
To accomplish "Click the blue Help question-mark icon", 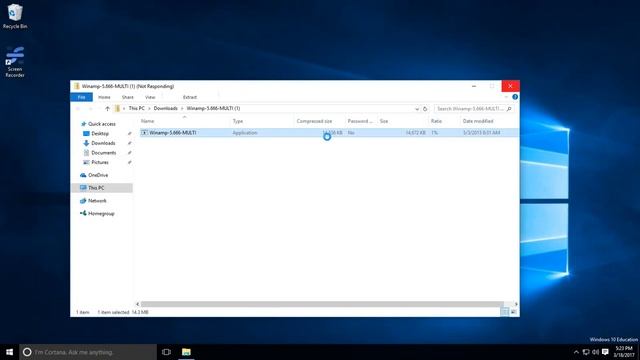I will (515, 97).
